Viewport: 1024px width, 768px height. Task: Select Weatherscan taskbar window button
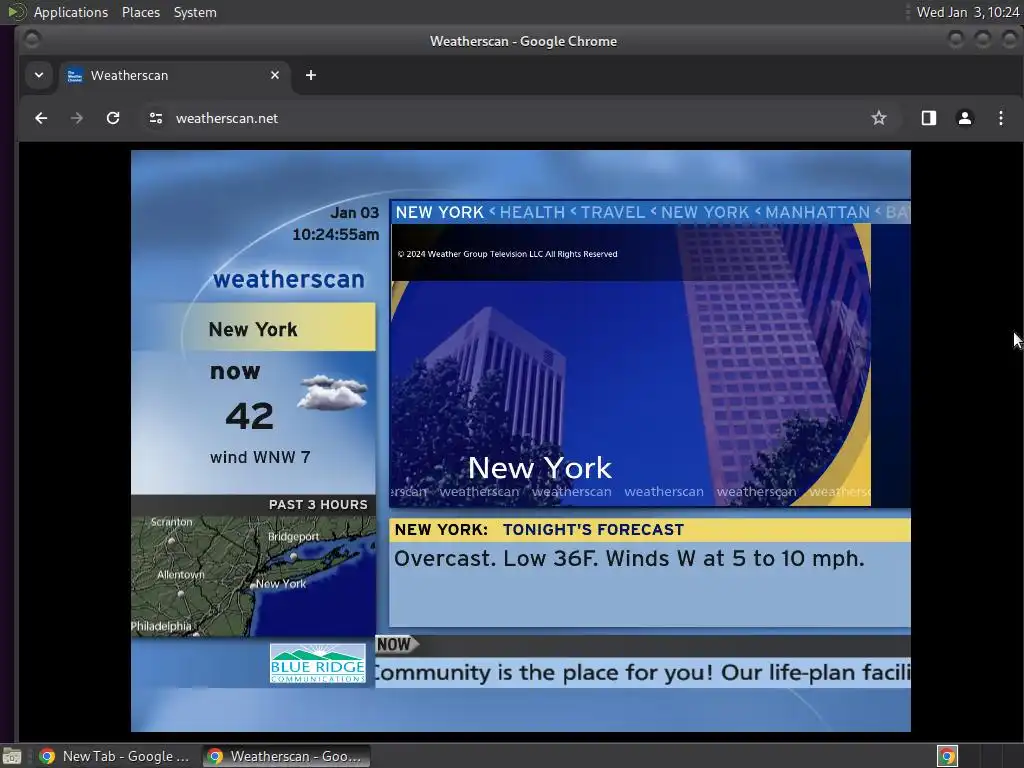click(x=285, y=756)
